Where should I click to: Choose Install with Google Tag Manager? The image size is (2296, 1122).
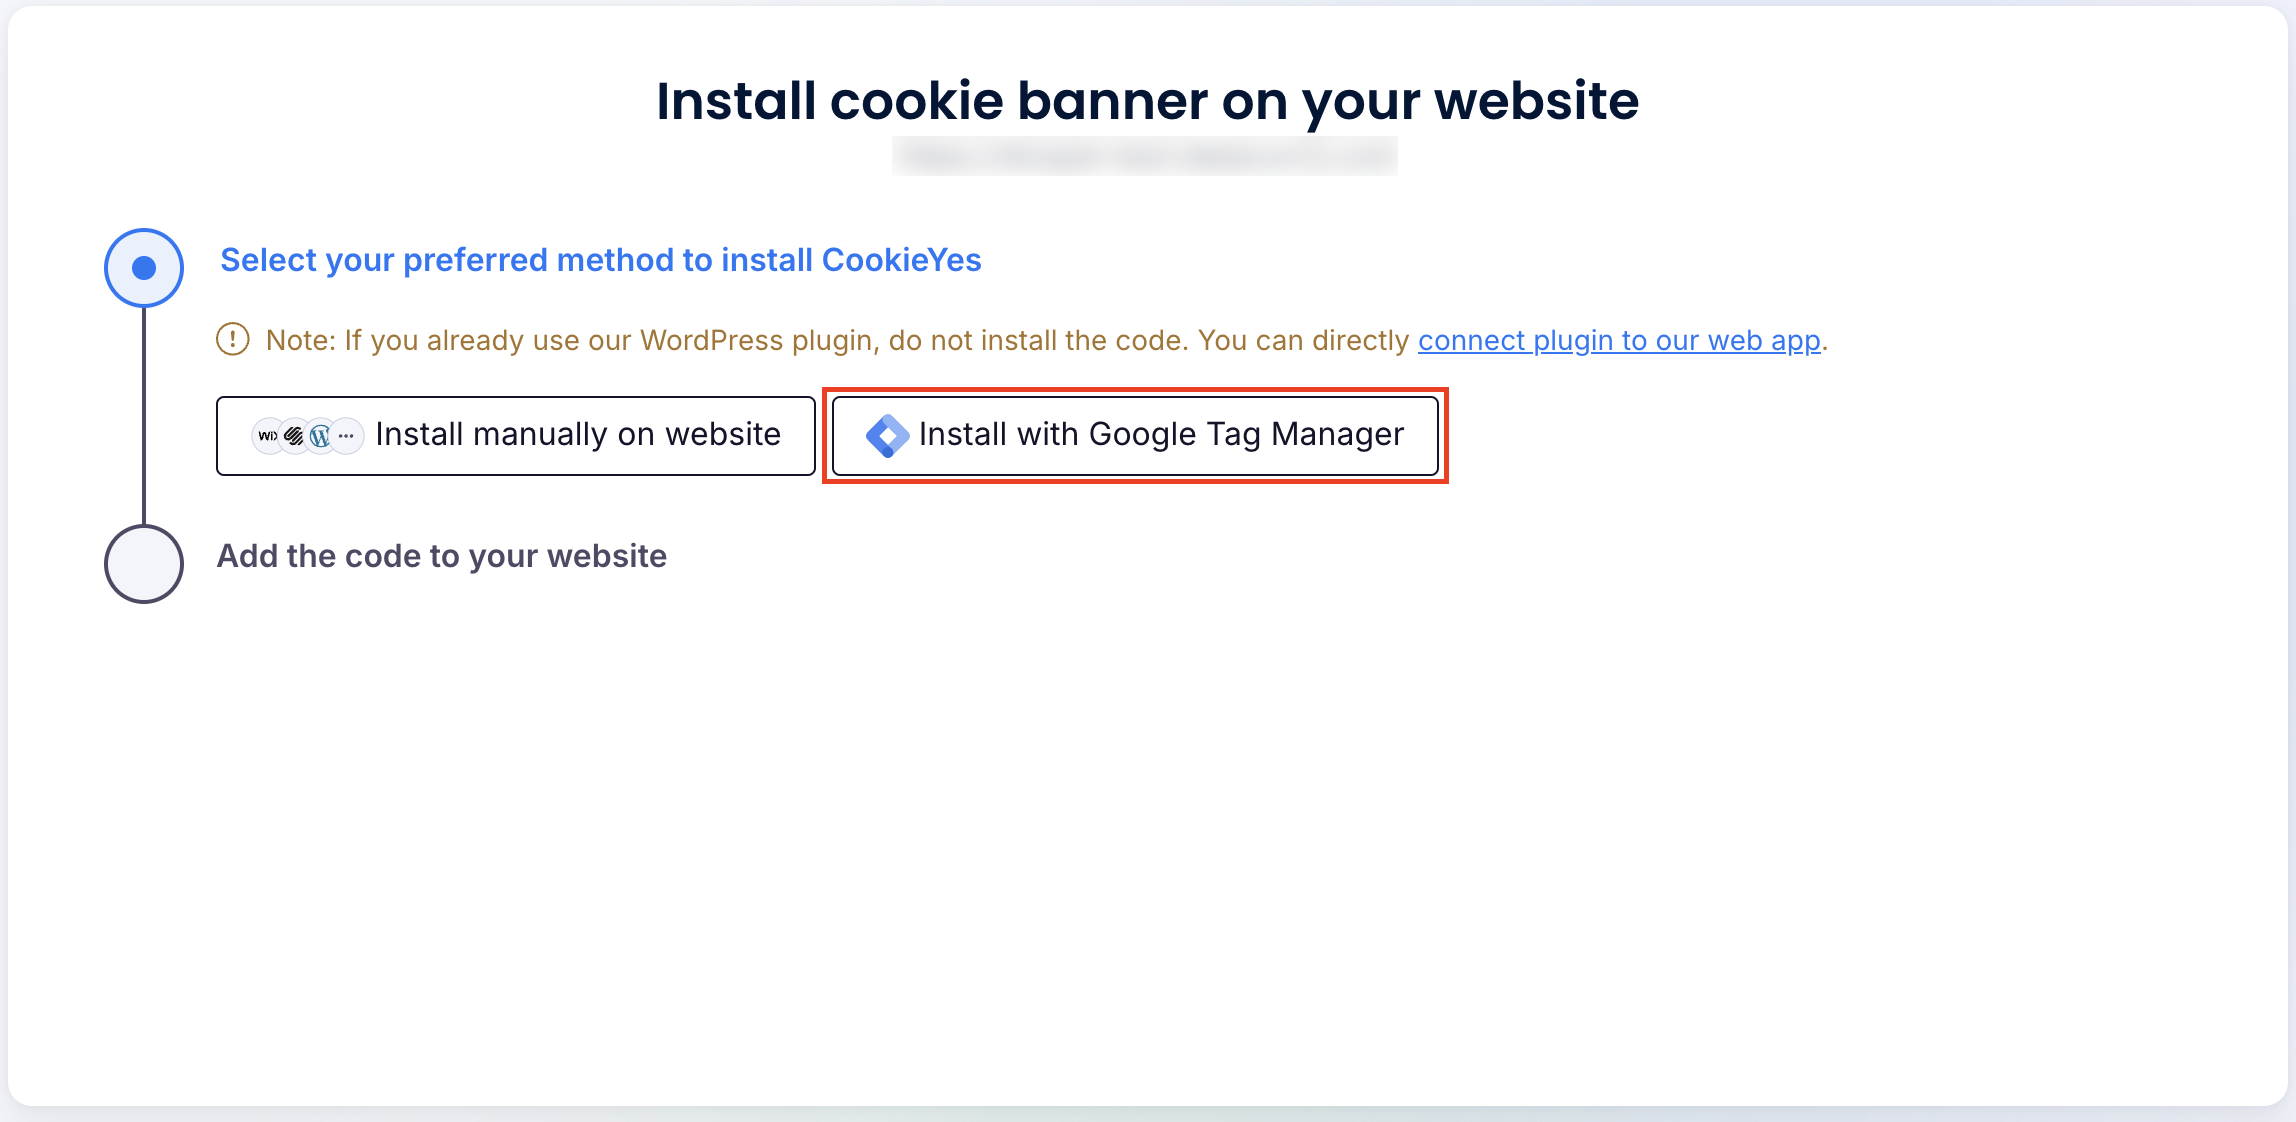(1135, 436)
